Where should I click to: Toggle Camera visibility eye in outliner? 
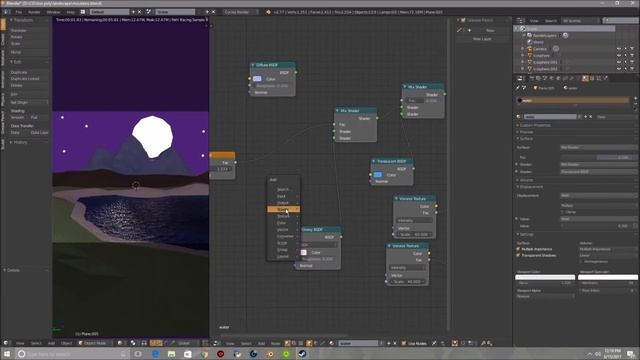point(619,49)
